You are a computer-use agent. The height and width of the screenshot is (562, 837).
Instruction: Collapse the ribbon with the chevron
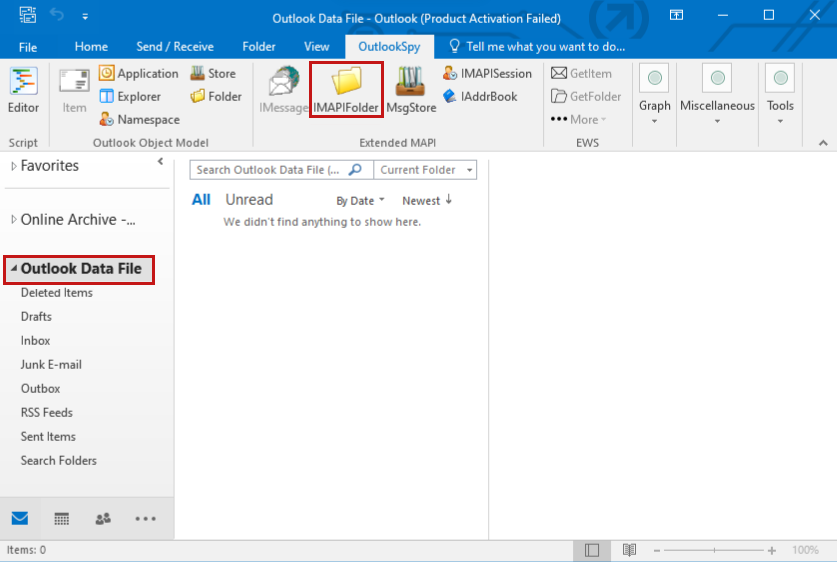(x=823, y=143)
